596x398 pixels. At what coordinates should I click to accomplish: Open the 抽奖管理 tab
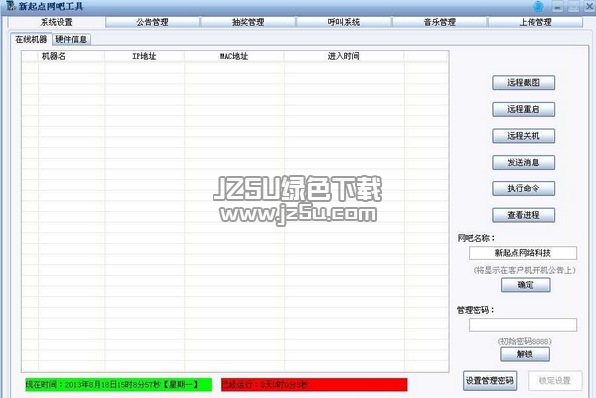click(x=248, y=22)
